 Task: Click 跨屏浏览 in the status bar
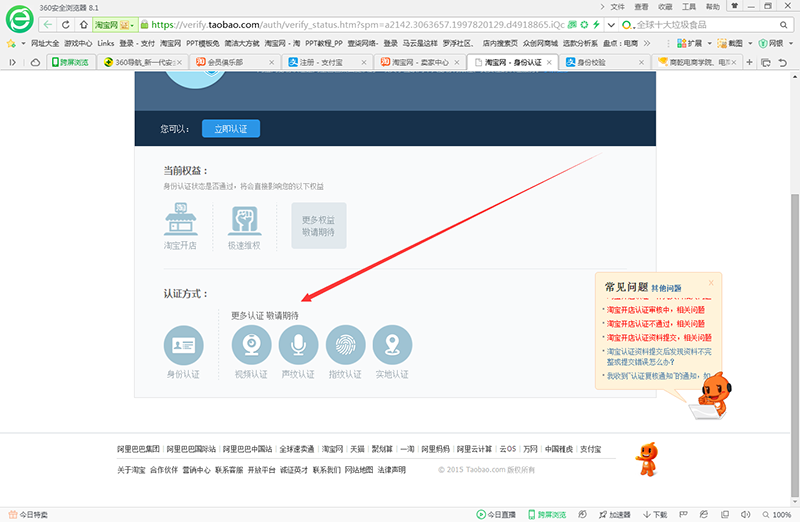click(x=547, y=514)
